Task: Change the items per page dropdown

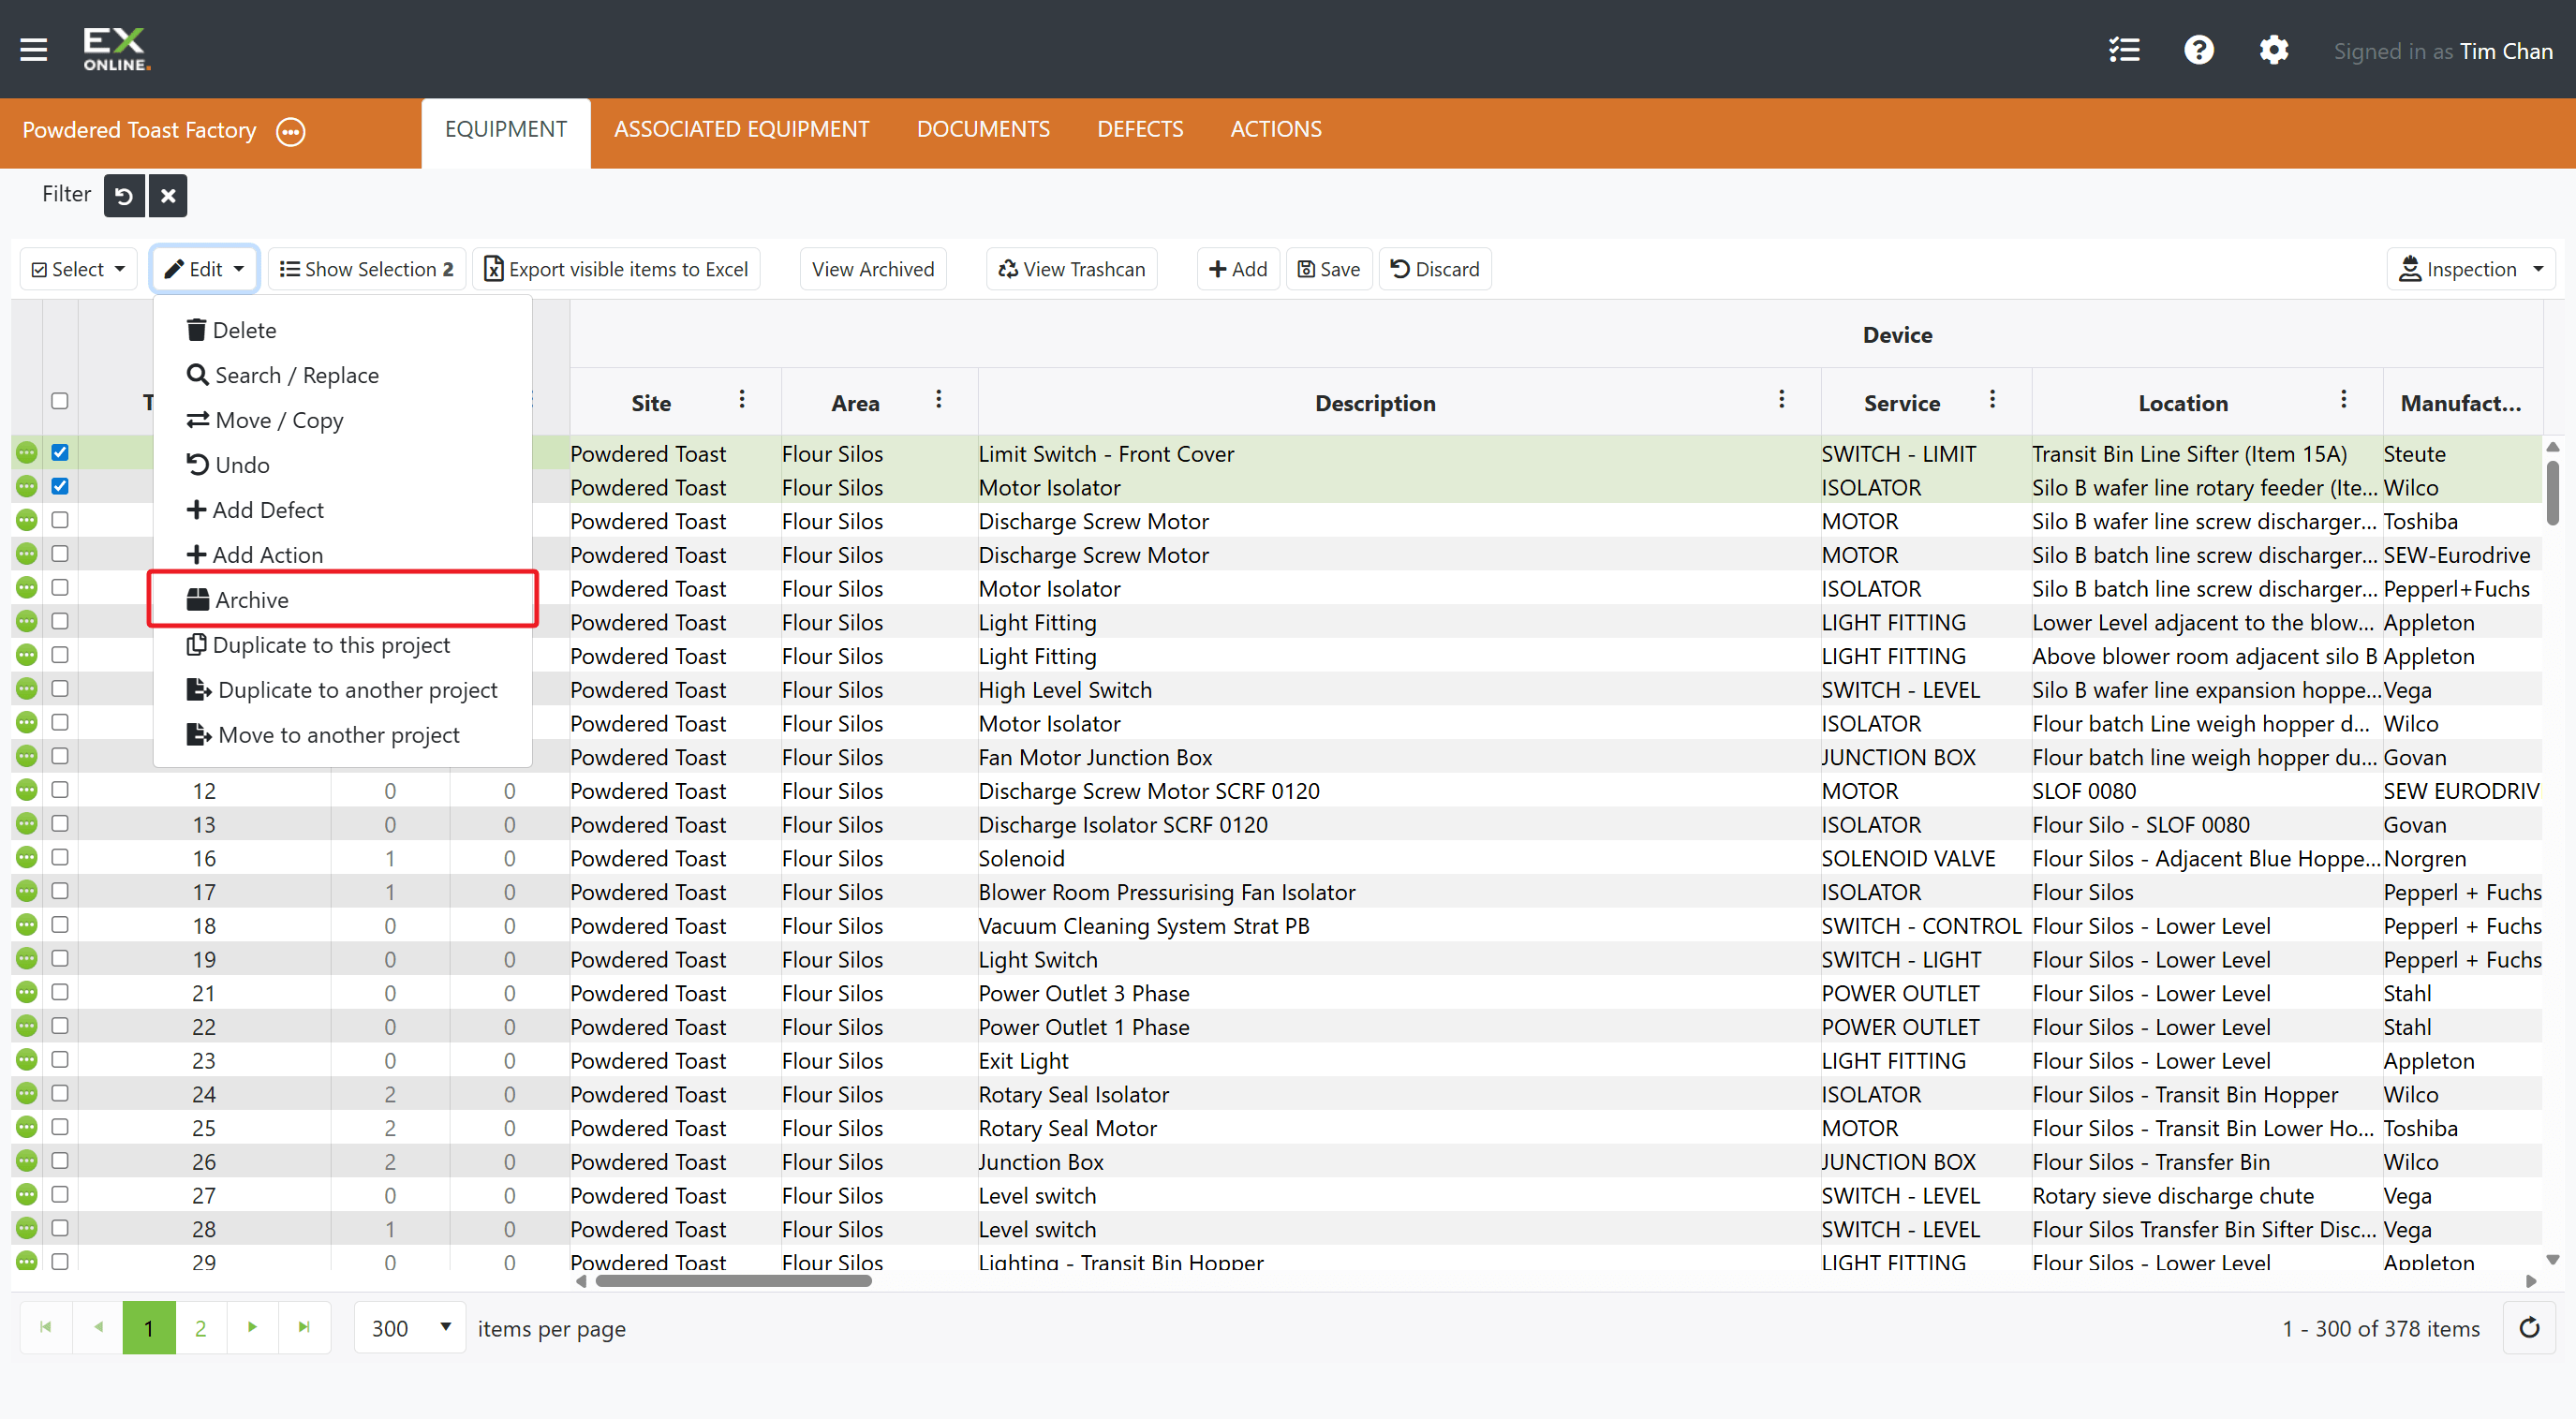Action: point(410,1328)
